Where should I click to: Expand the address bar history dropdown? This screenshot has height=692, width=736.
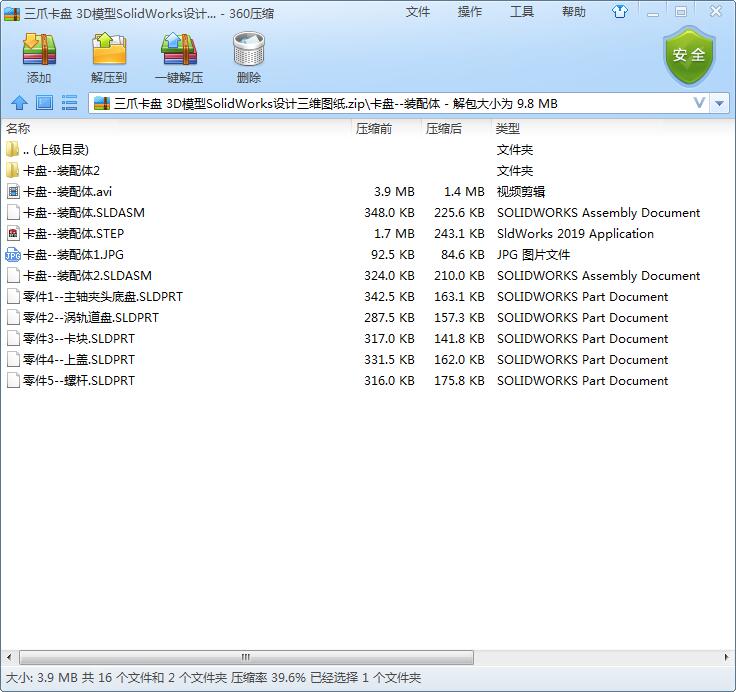point(720,103)
